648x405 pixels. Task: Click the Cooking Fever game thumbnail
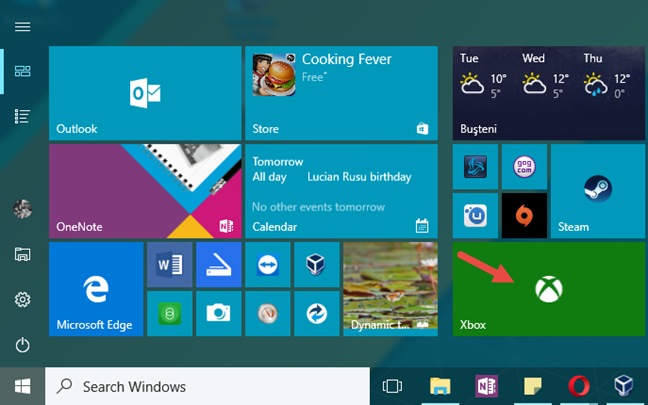(274, 75)
